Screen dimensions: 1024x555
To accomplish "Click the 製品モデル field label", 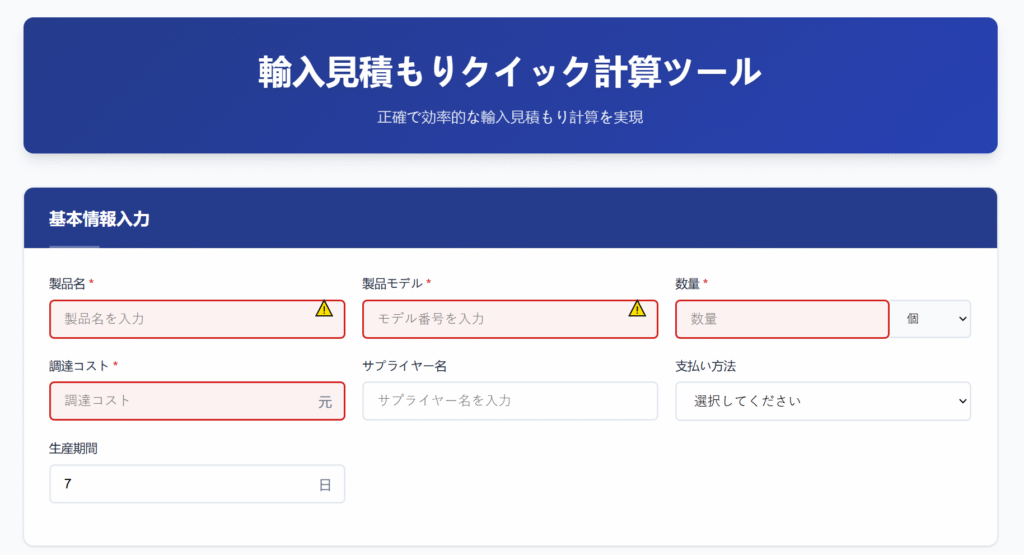I will [393, 284].
